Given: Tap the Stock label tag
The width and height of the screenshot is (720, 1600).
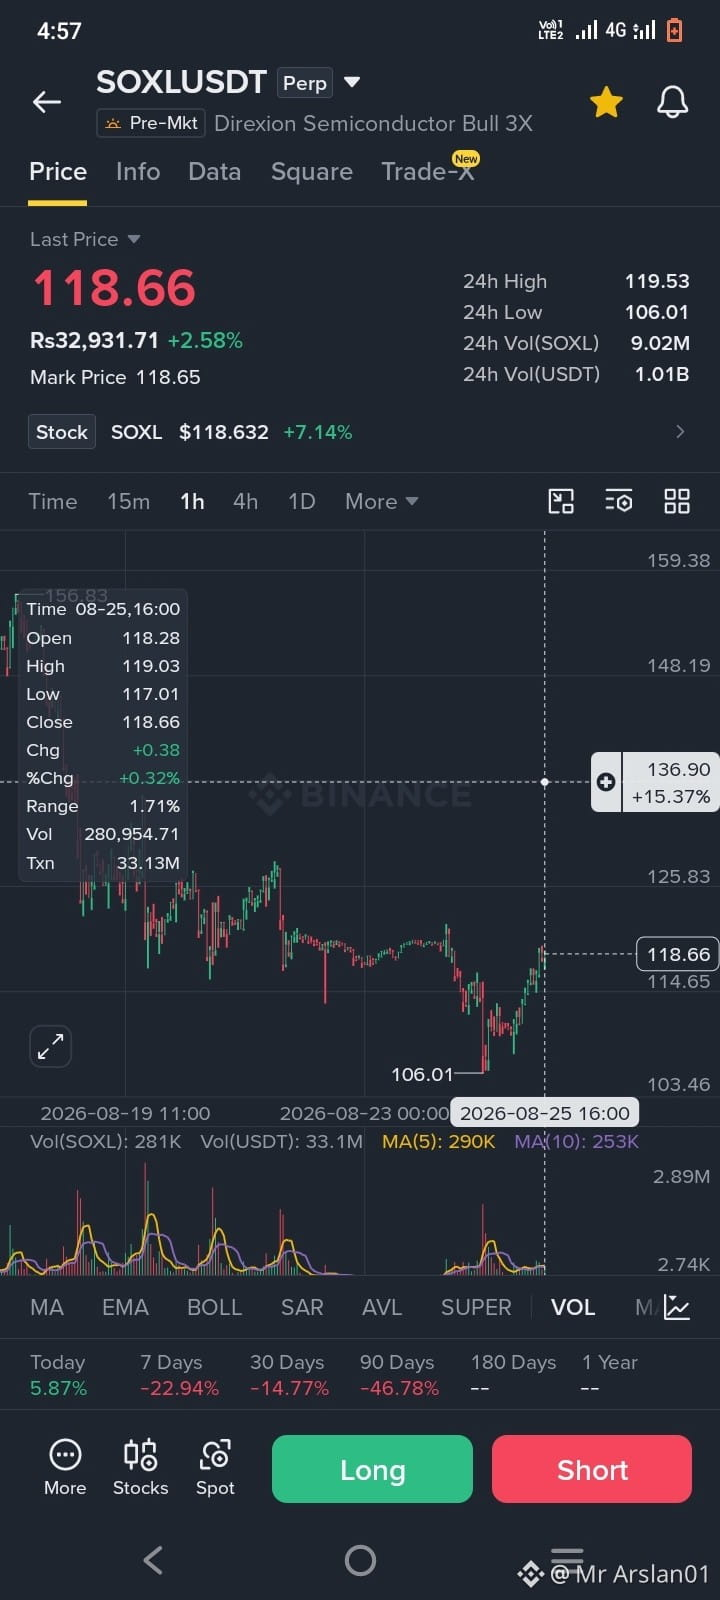Looking at the screenshot, I should pos(62,432).
